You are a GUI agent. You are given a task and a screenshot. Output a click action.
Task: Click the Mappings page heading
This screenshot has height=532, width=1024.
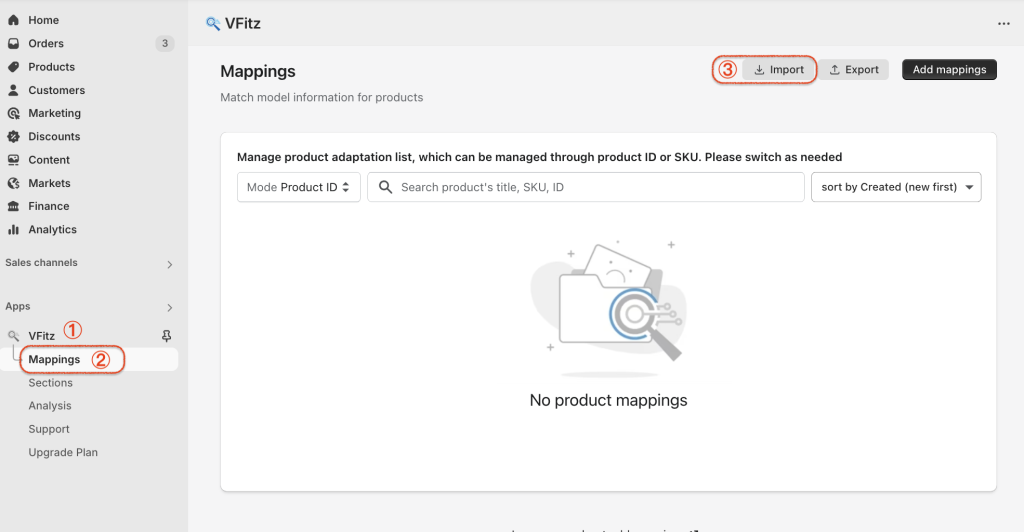point(258,71)
